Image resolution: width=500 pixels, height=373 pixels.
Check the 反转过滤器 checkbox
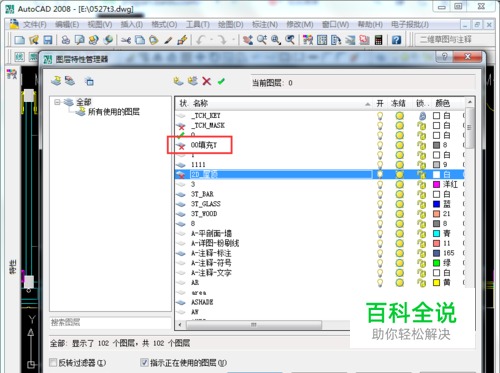53,362
